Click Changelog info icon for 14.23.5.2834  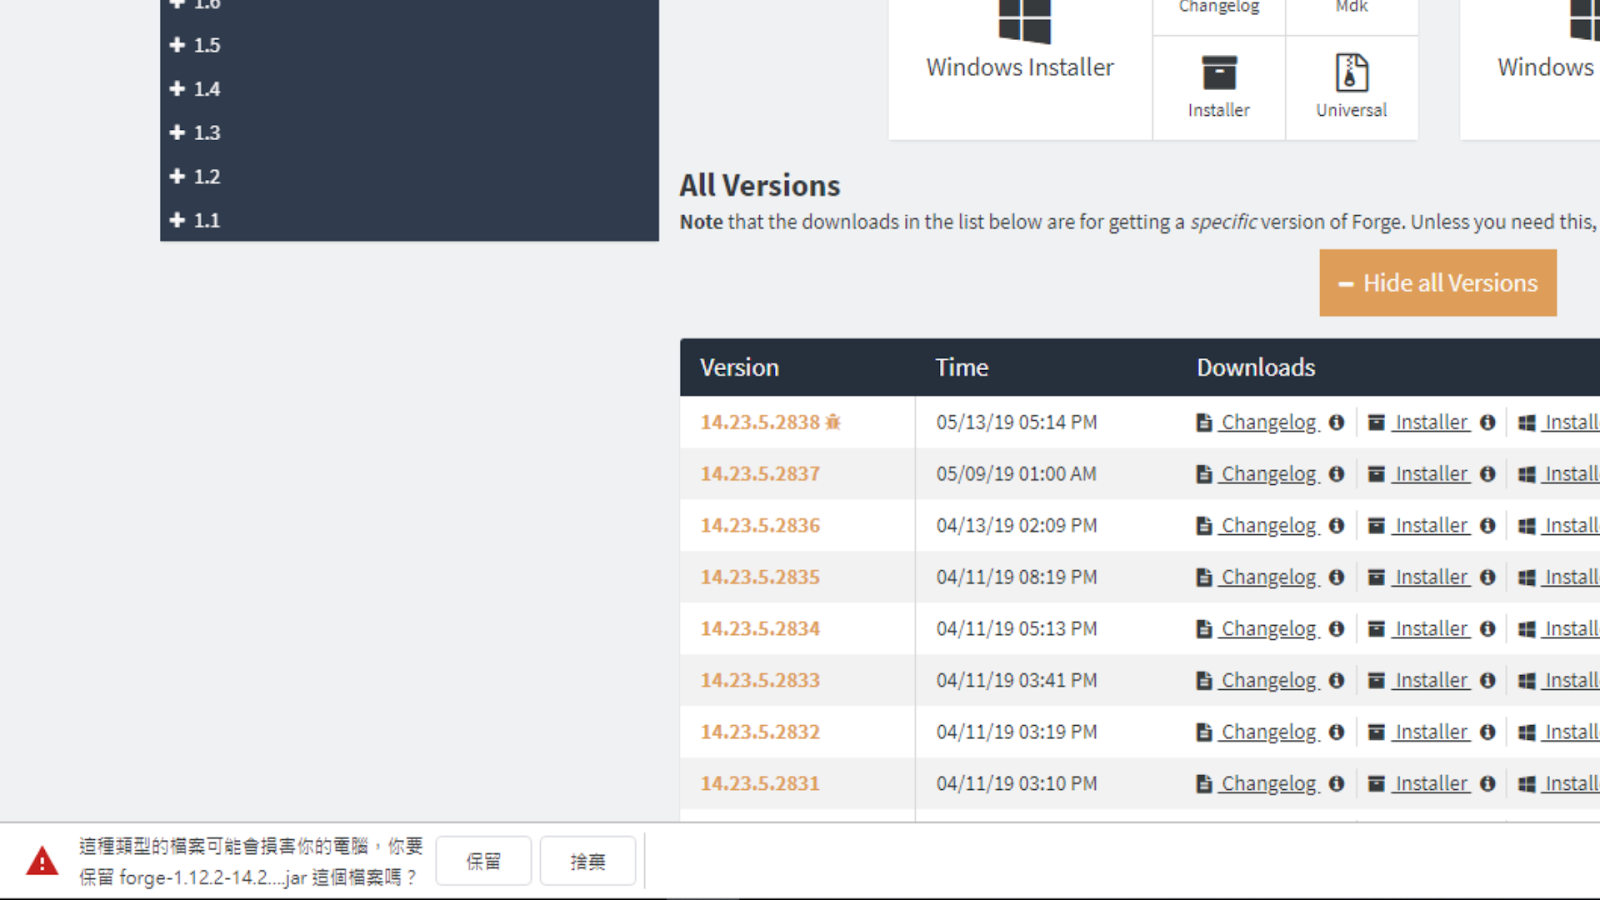point(1337,629)
